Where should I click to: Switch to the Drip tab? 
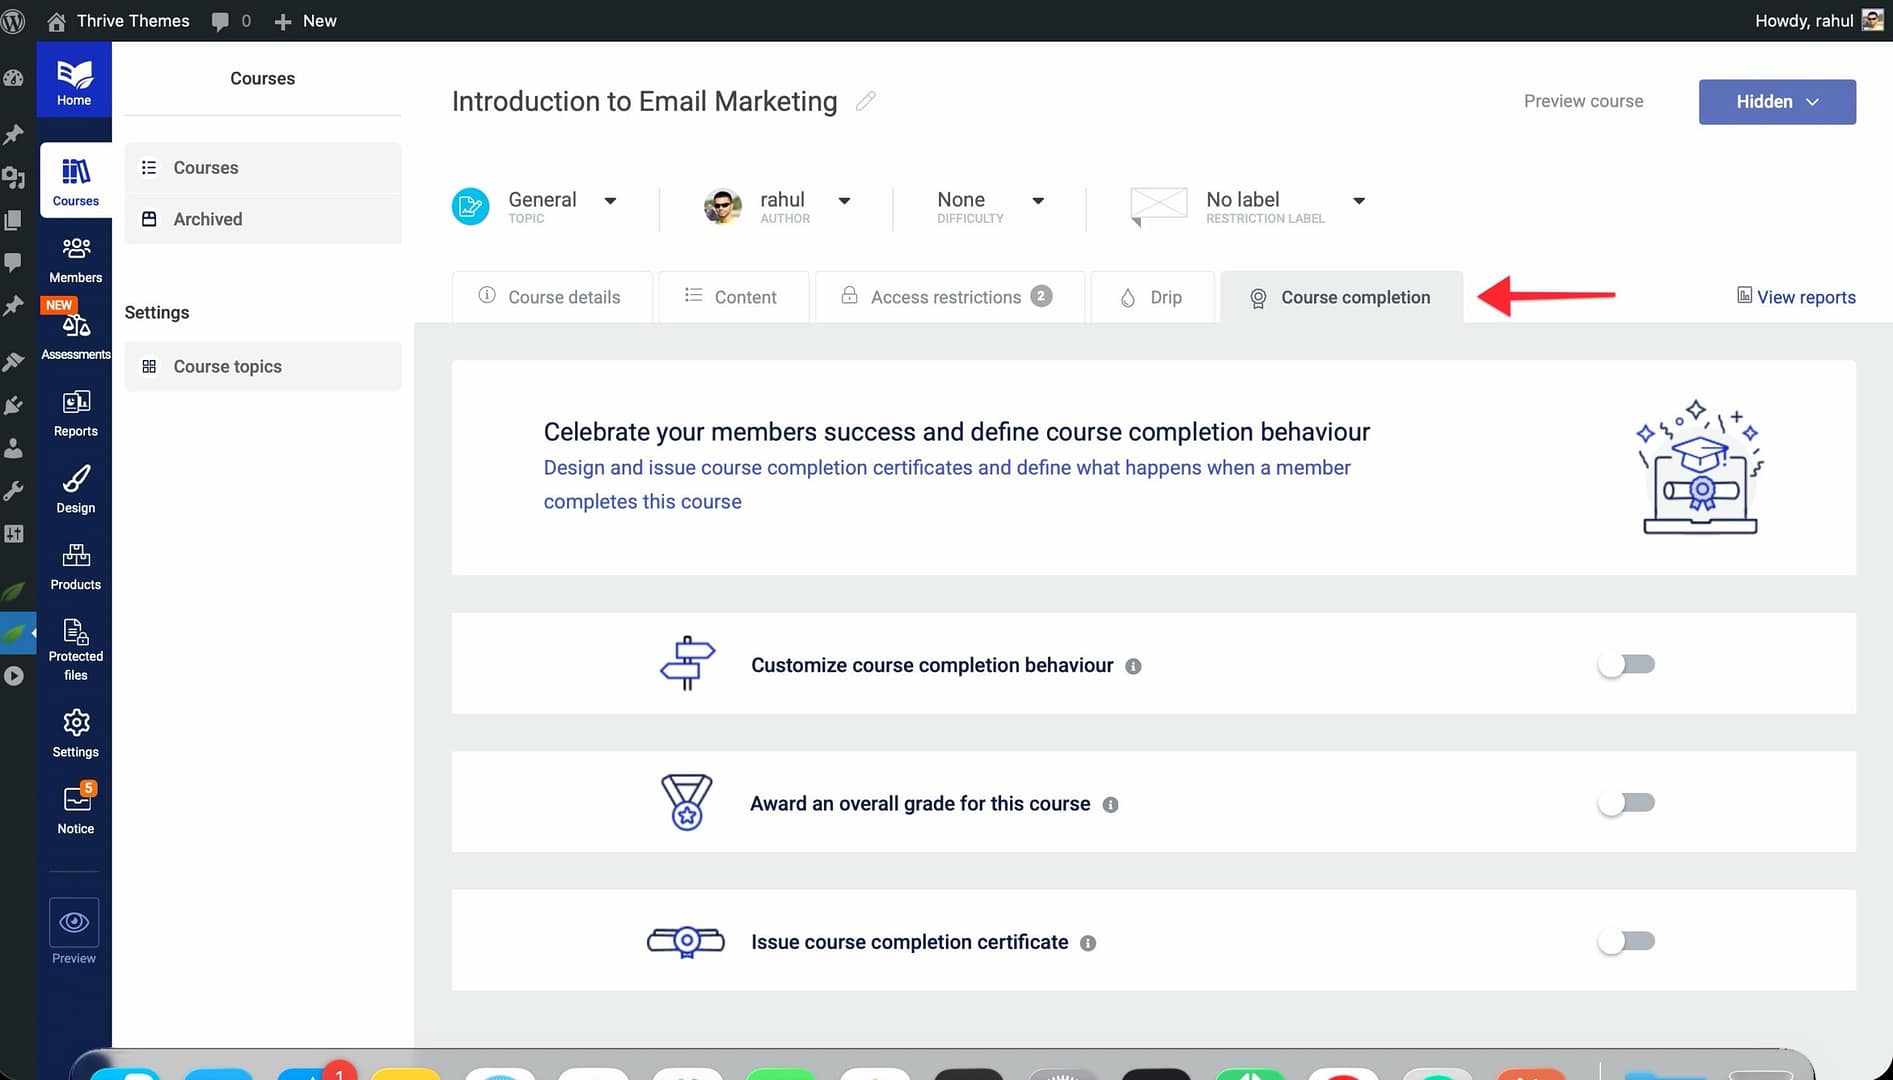(1152, 297)
